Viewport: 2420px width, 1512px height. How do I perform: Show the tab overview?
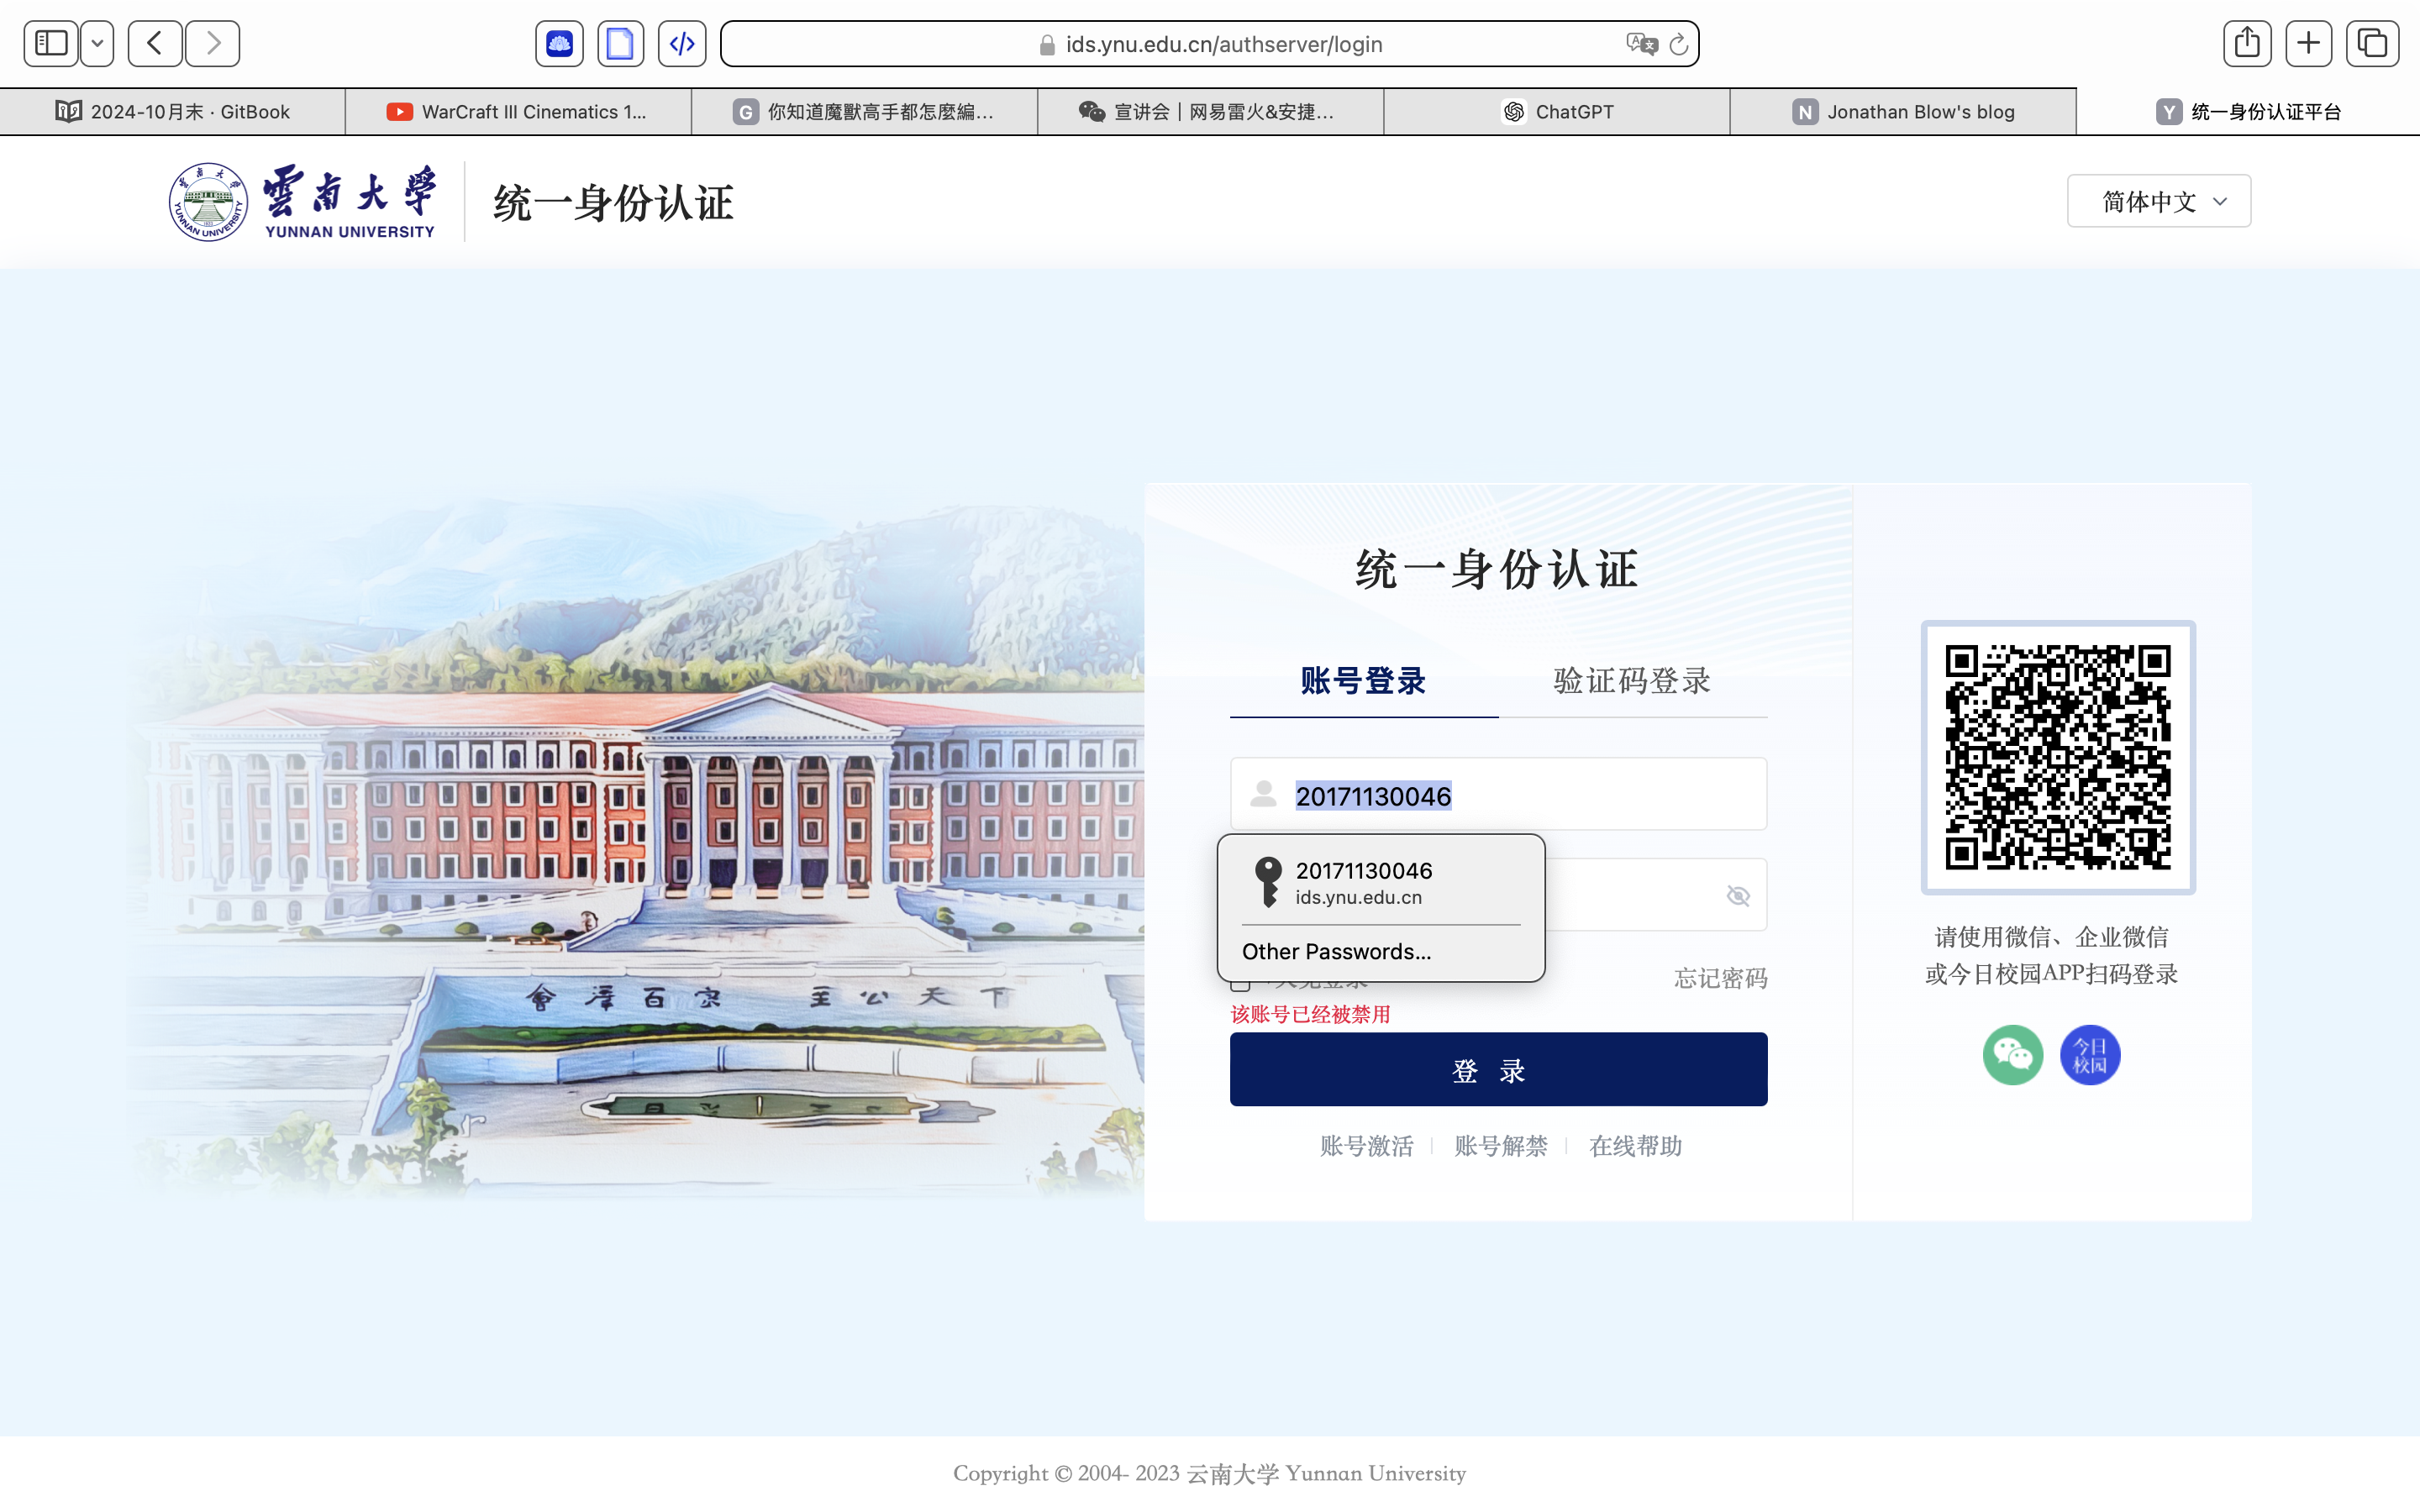2372,43
